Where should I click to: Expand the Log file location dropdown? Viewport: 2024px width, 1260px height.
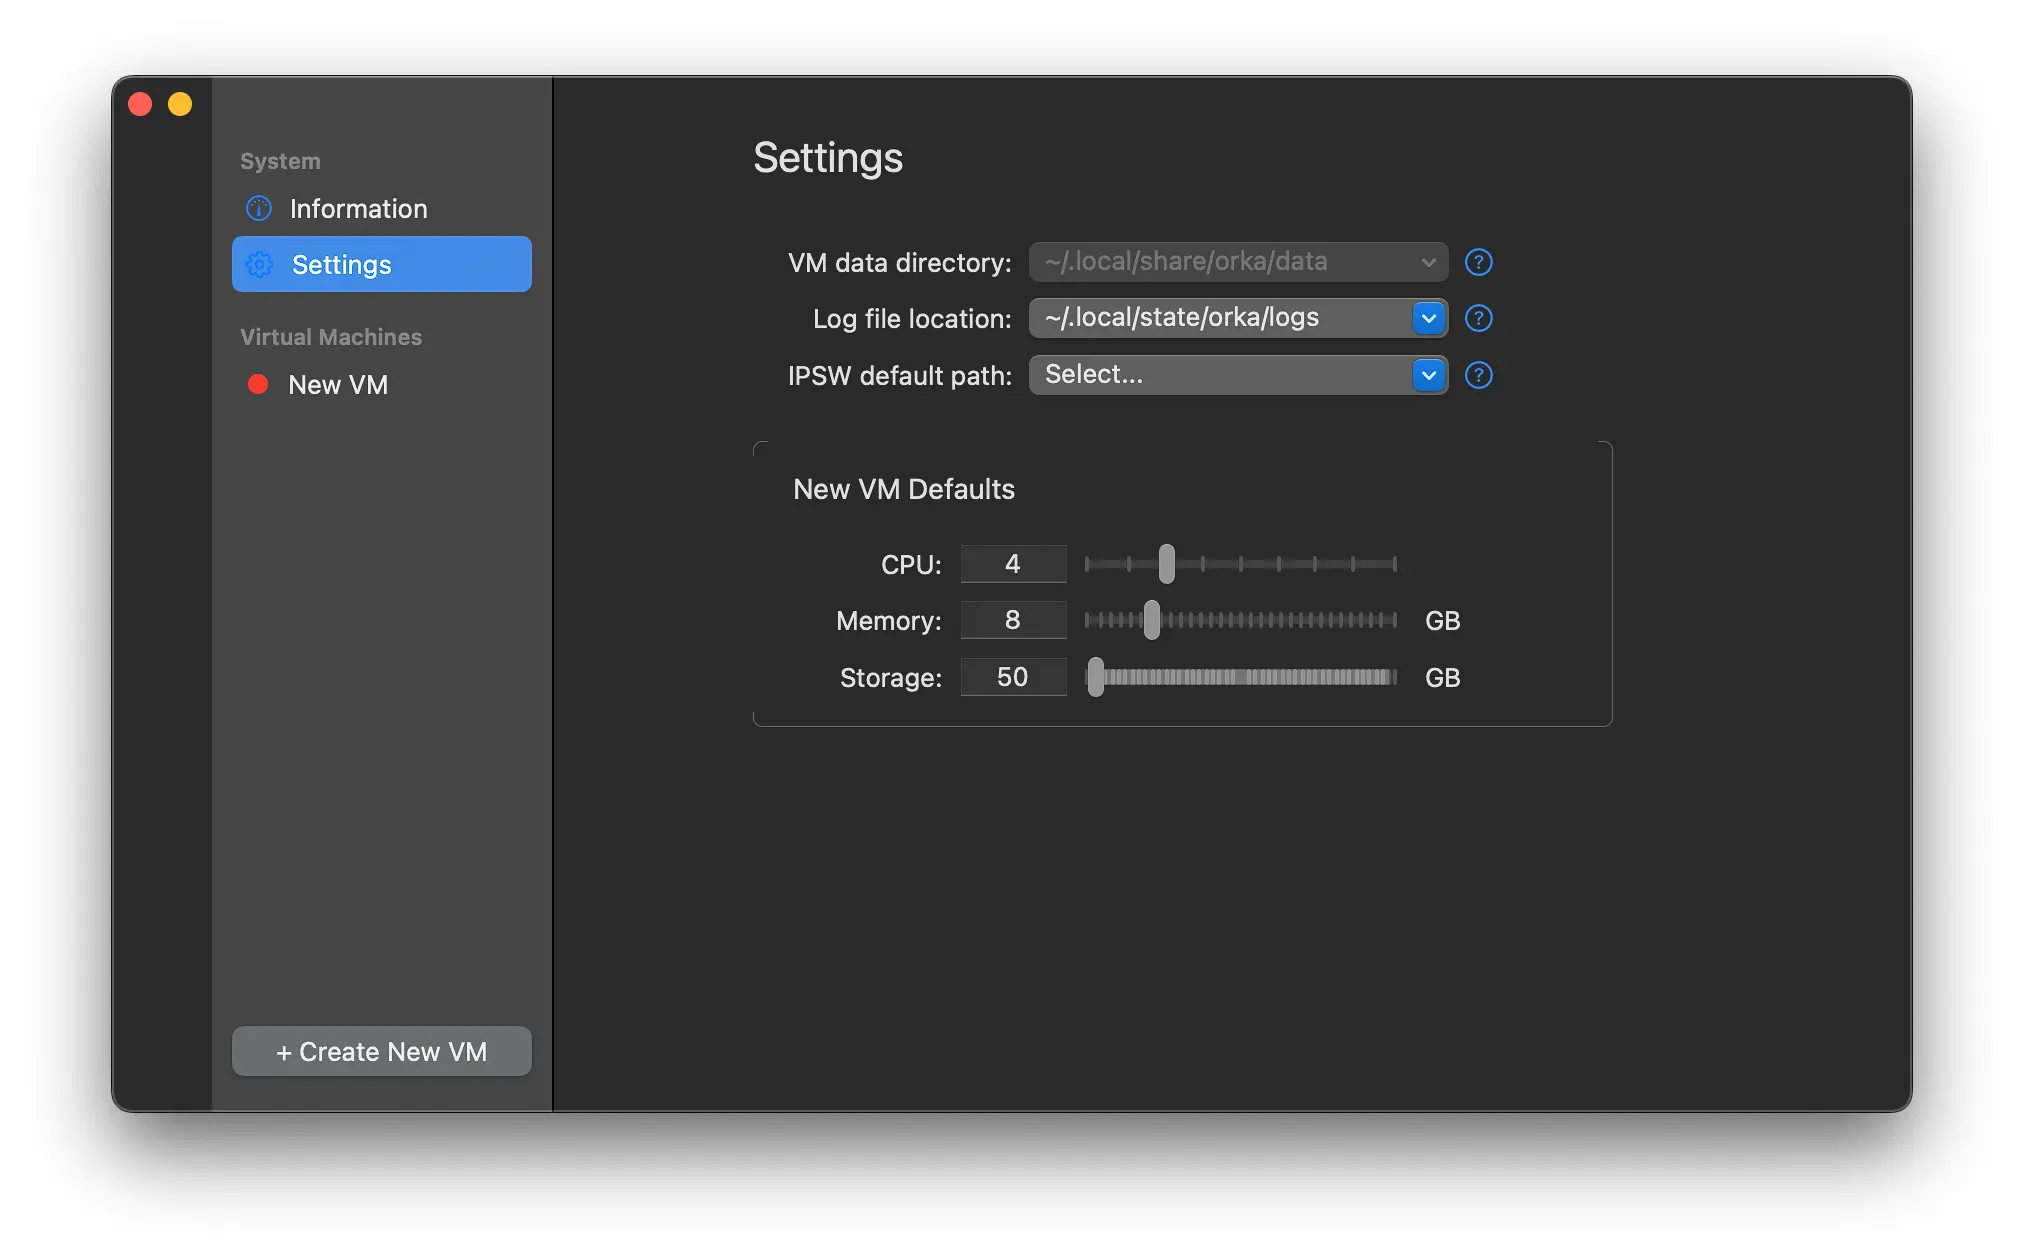point(1428,316)
